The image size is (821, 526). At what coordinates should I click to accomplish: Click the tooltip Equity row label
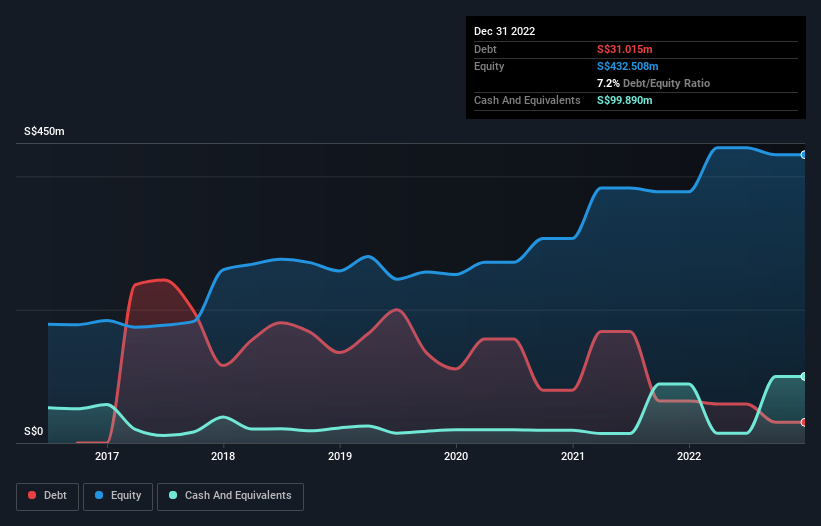(489, 66)
